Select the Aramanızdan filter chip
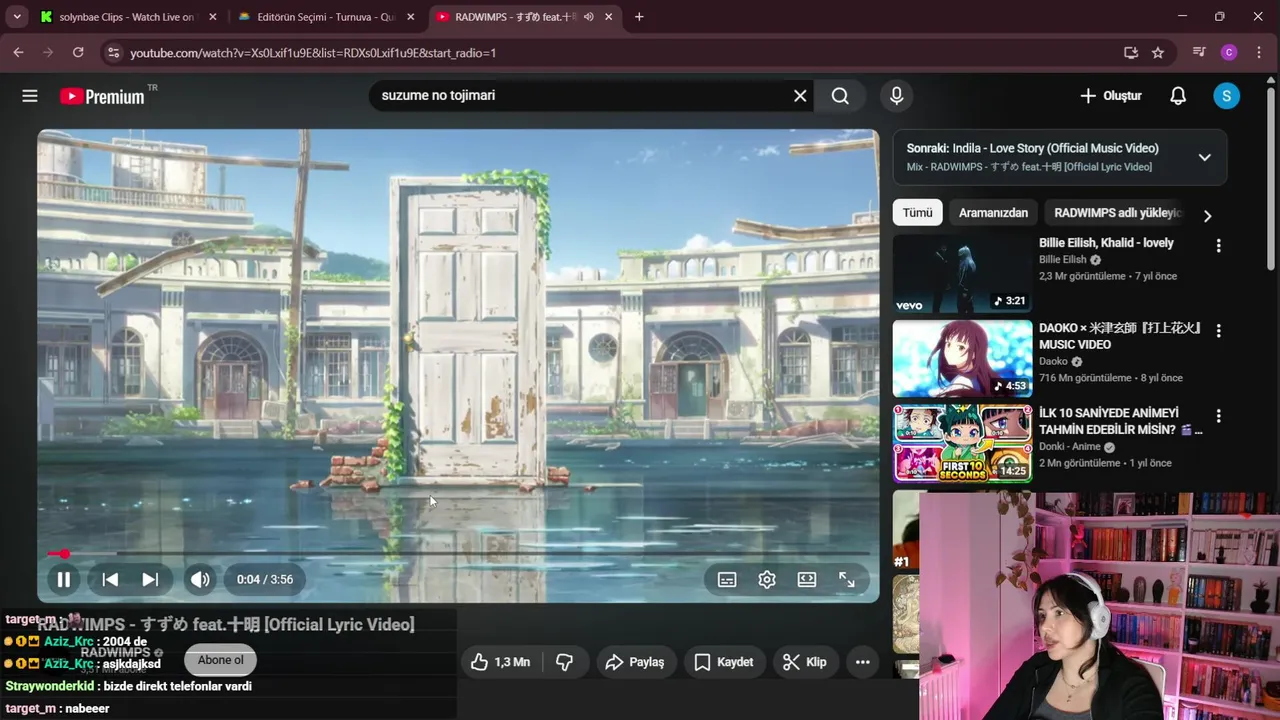Image resolution: width=1280 pixels, height=720 pixels. point(993,213)
